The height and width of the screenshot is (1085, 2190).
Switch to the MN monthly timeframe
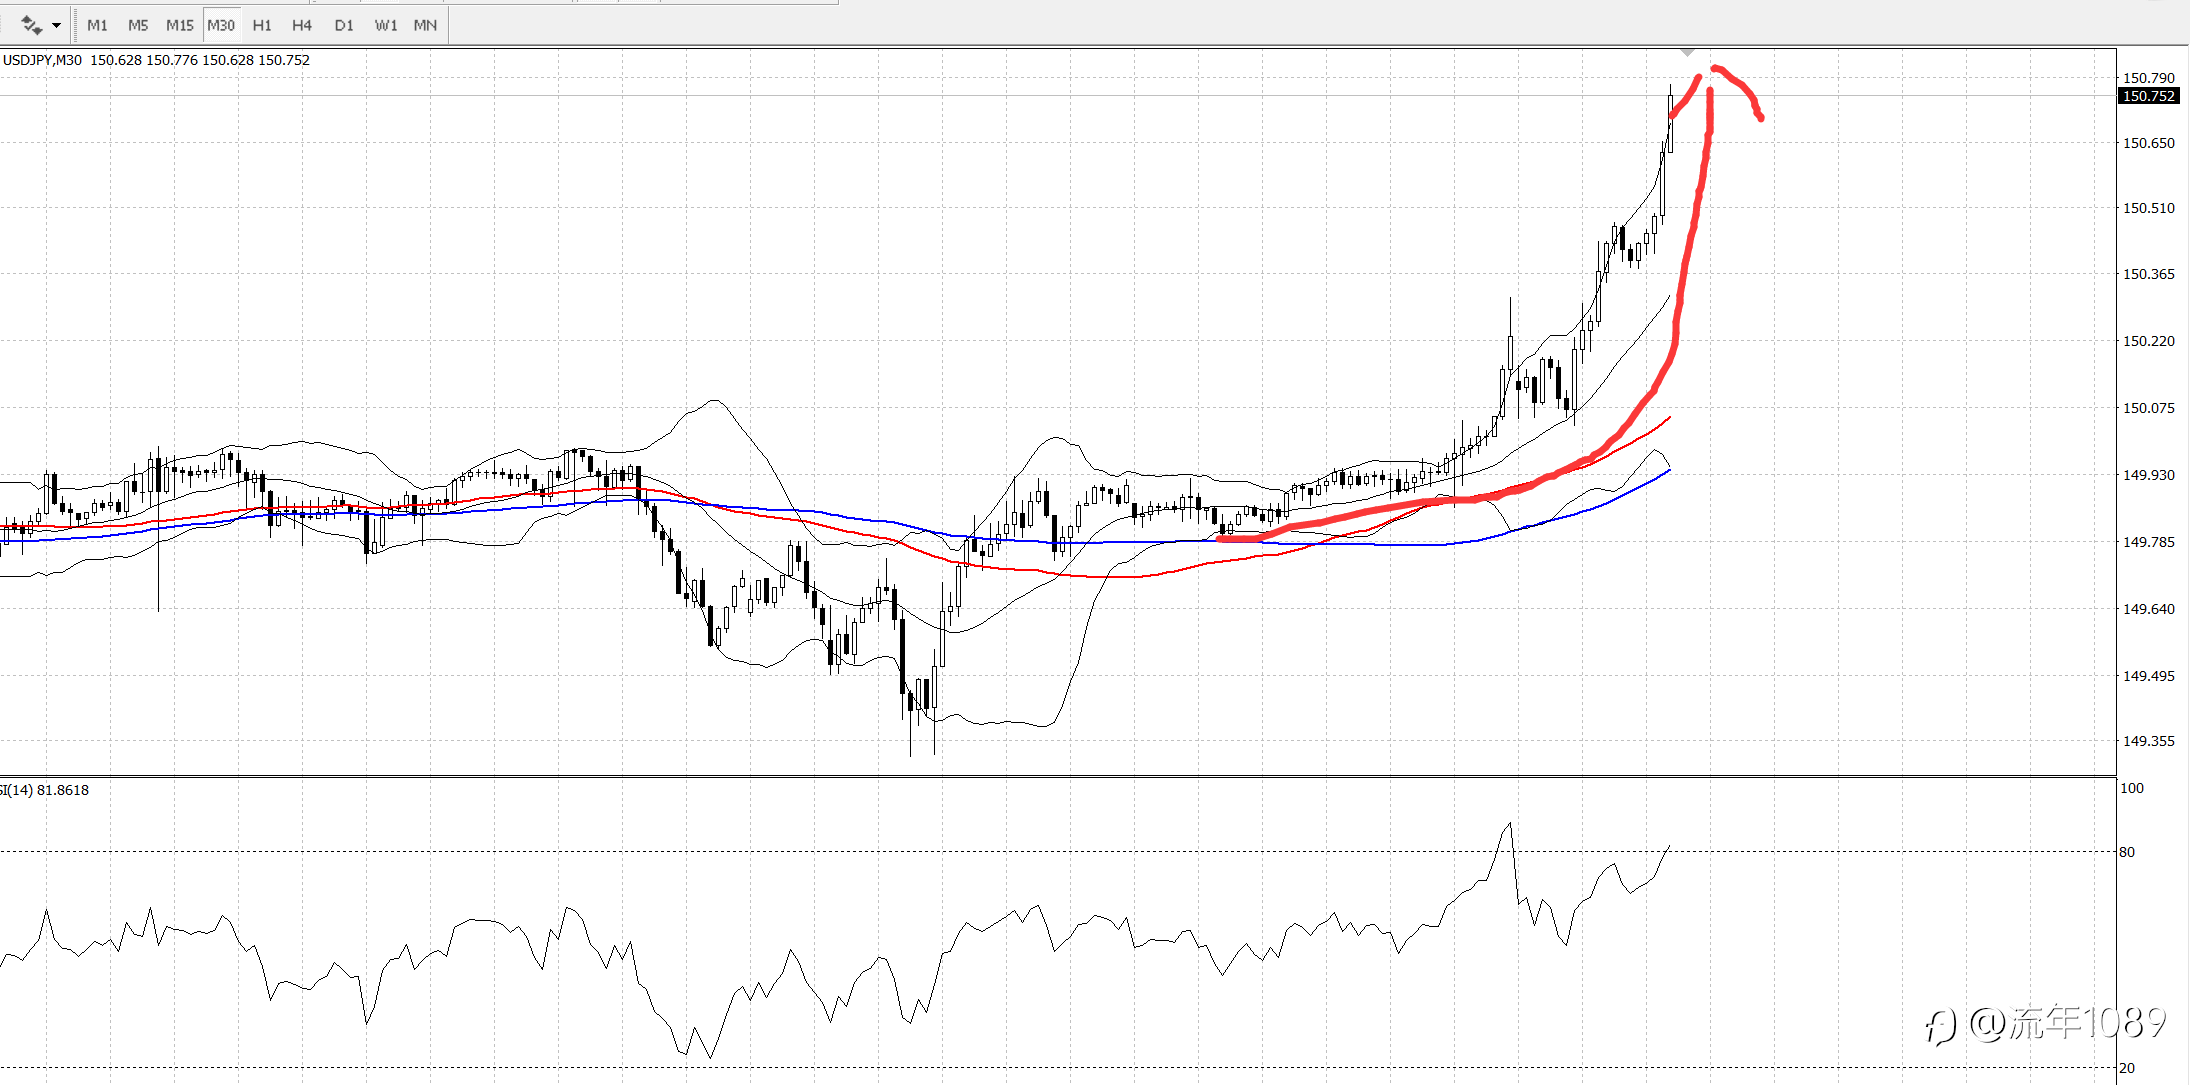pyautogui.click(x=425, y=25)
